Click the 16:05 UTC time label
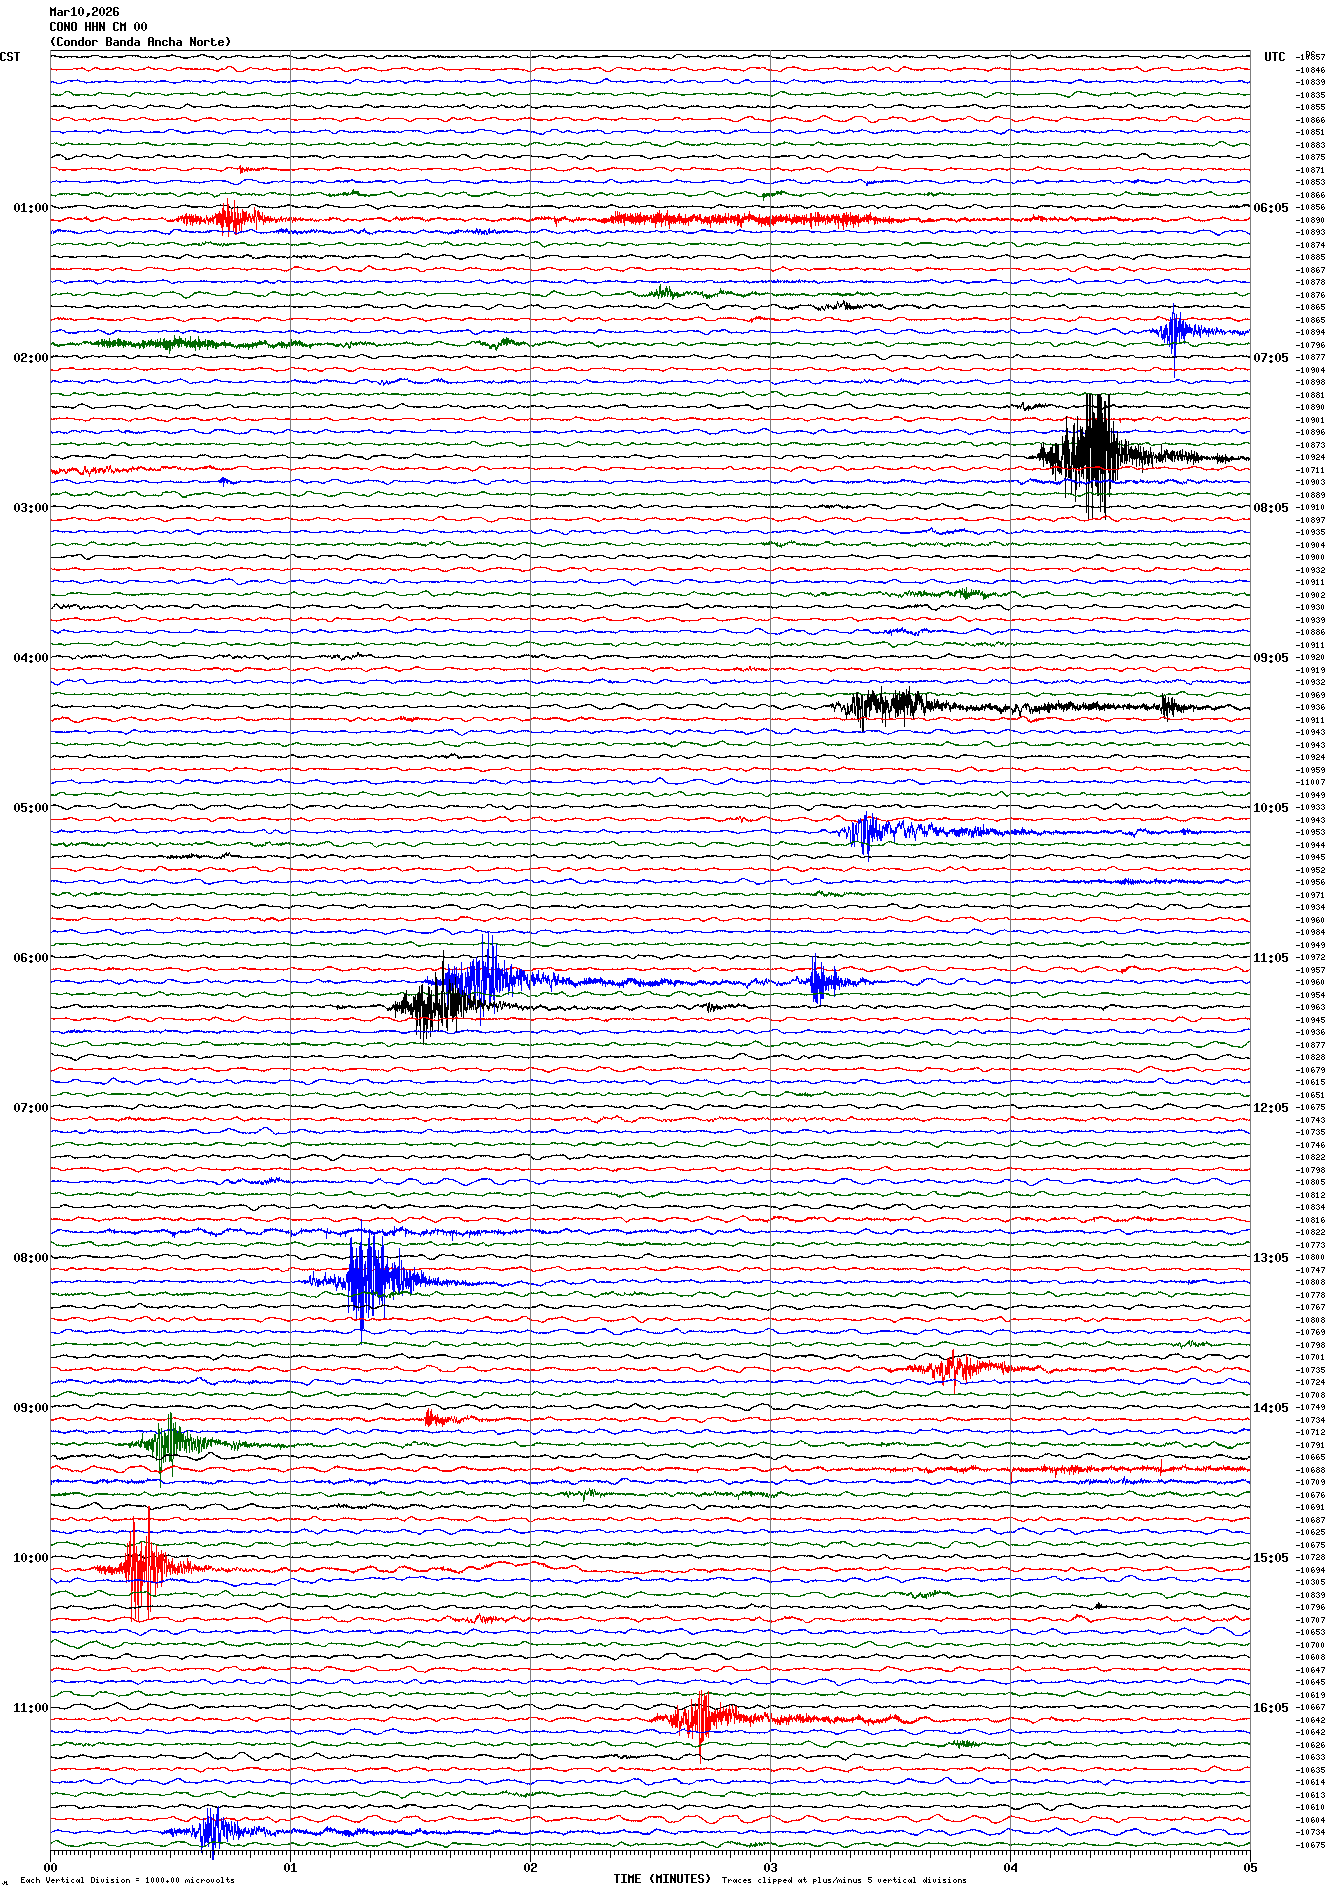1330x1894 pixels. (1270, 1708)
